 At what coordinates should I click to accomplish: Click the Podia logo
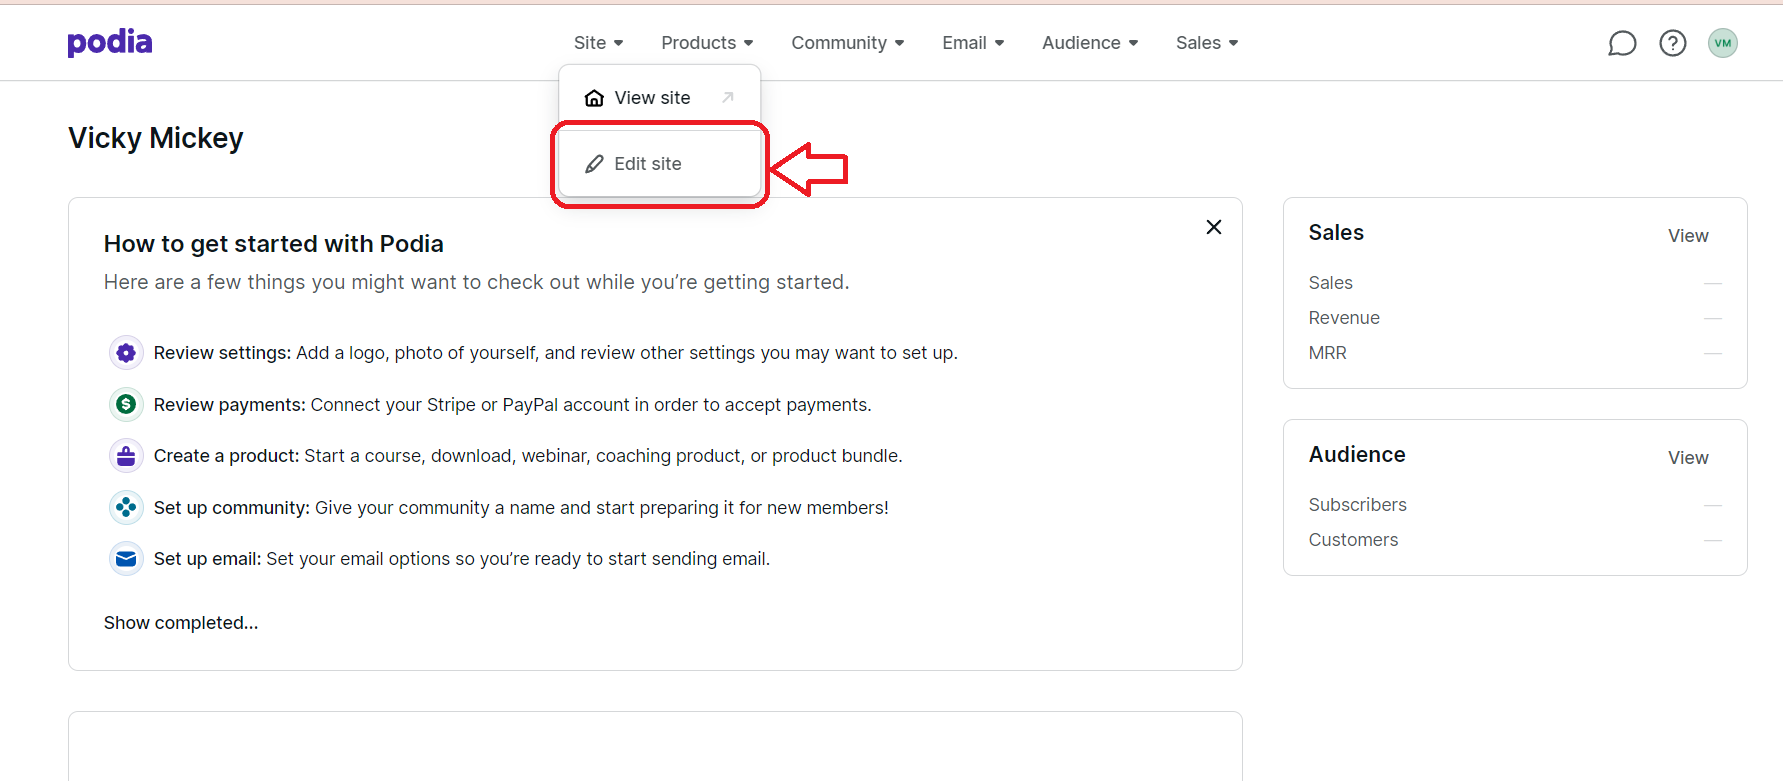coord(110,42)
